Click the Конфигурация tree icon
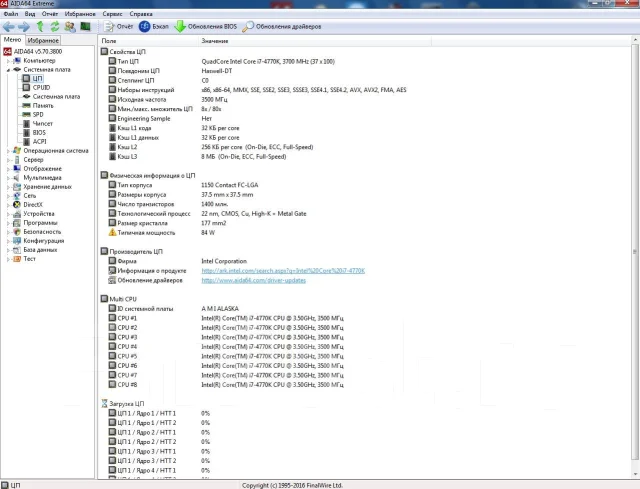Screen dimensions: 640x489 coord(17,240)
